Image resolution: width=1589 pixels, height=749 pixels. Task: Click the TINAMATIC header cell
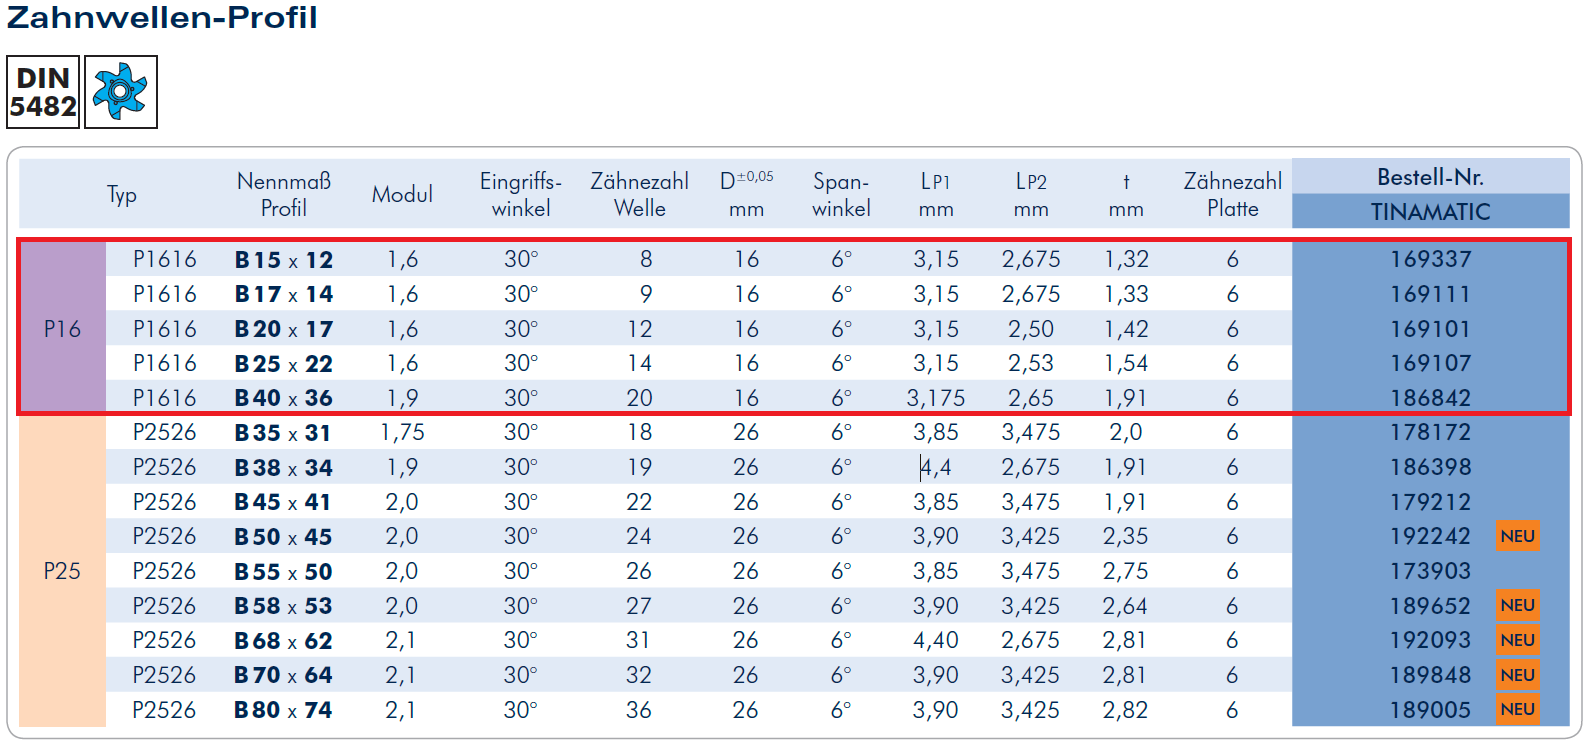[1430, 211]
